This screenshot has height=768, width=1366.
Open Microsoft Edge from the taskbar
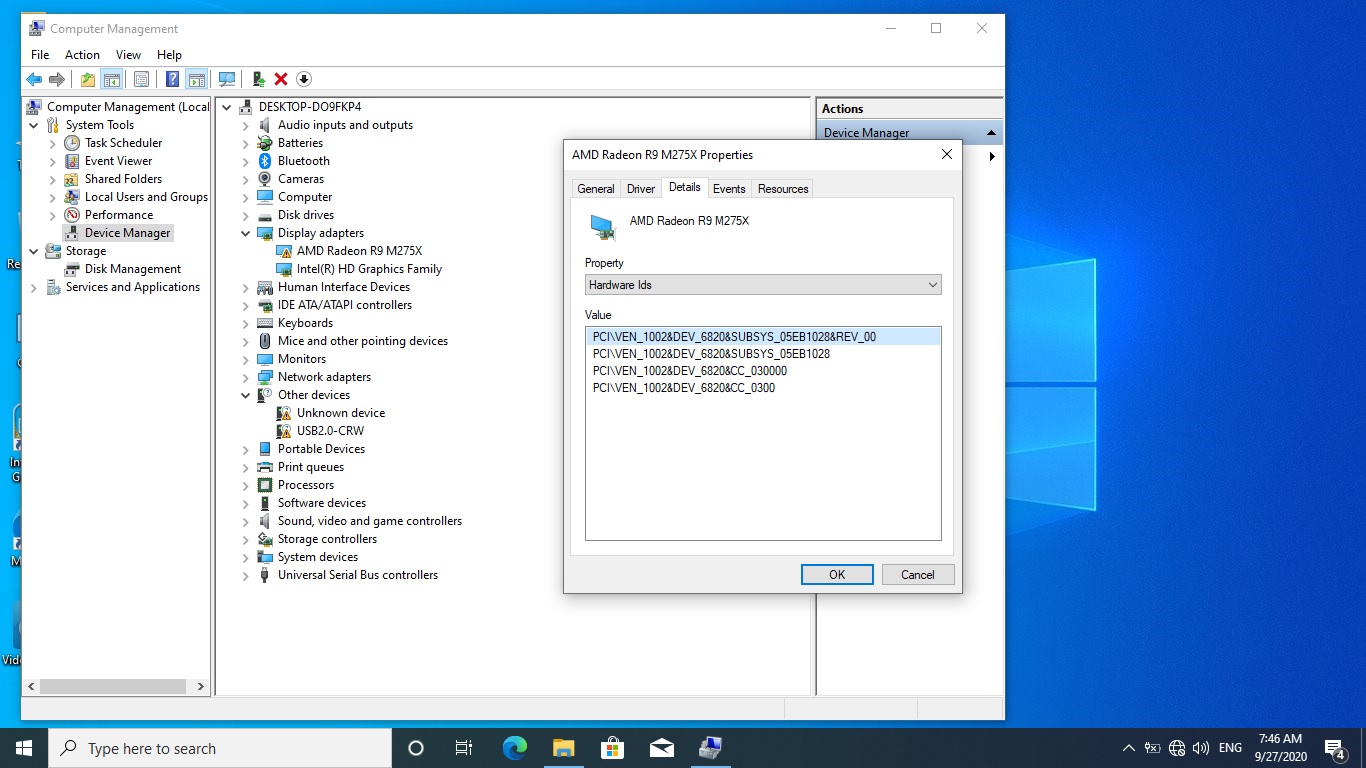coord(514,748)
